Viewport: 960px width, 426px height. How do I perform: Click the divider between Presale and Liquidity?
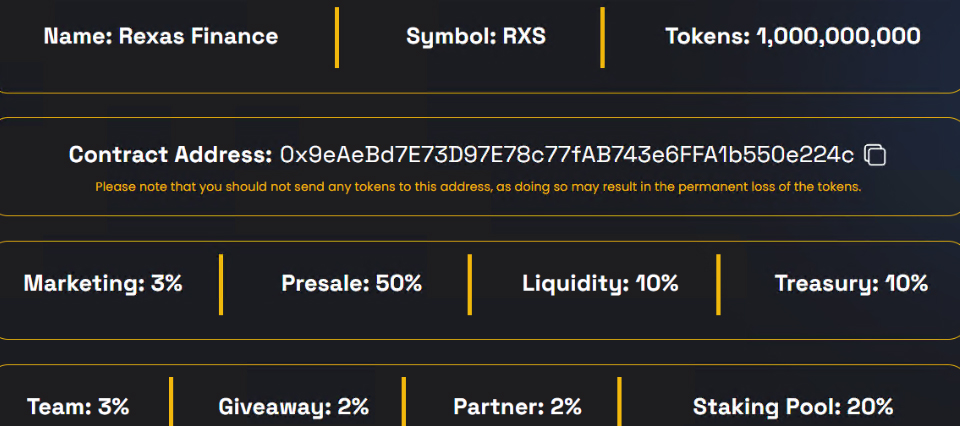point(469,284)
